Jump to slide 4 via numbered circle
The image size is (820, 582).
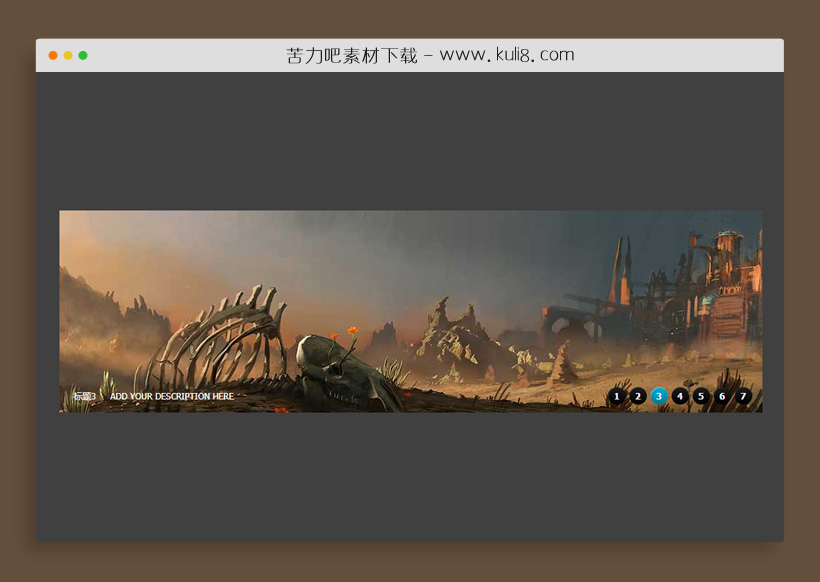(x=680, y=397)
